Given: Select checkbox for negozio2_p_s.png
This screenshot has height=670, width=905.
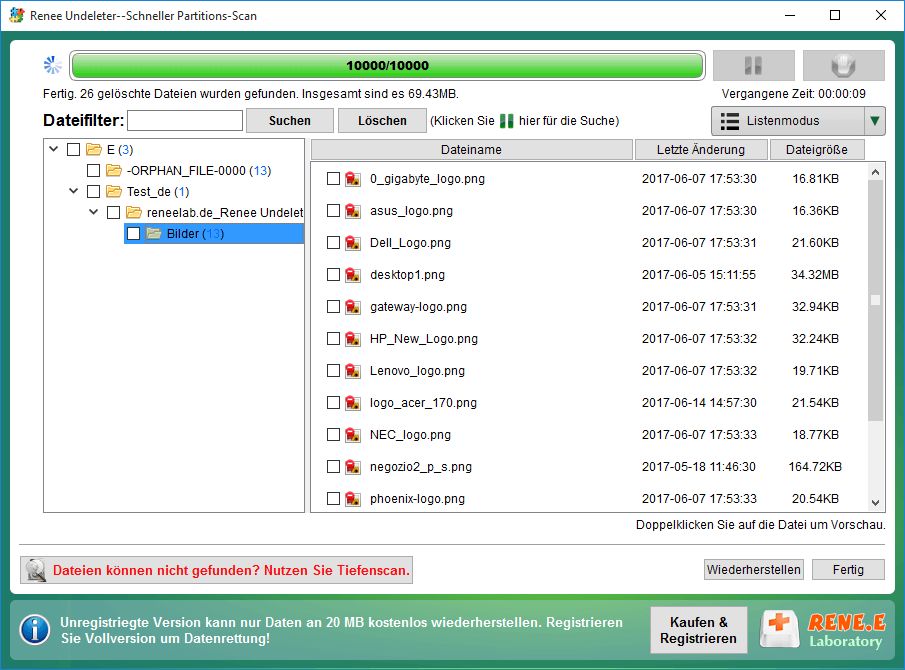Looking at the screenshot, I should click(x=333, y=467).
